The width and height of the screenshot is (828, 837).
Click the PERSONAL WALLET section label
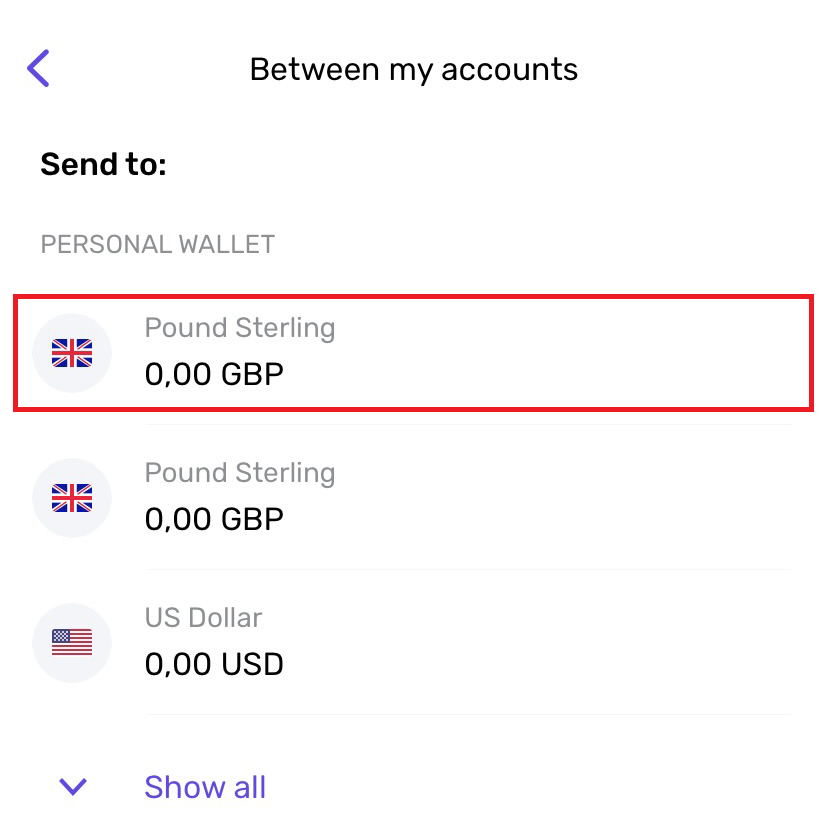157,244
